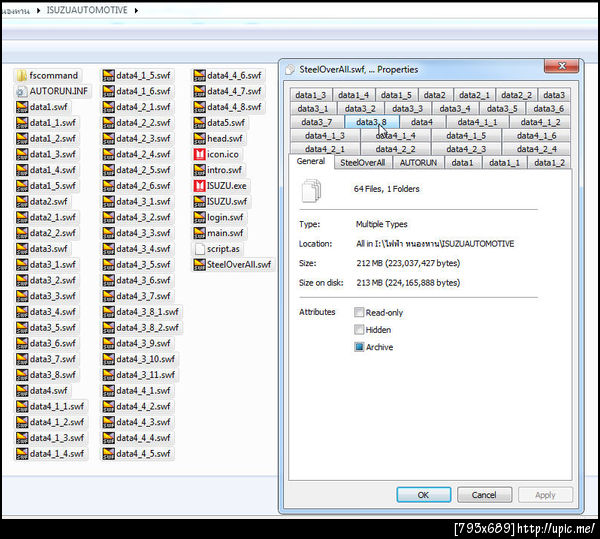The height and width of the screenshot is (539, 600).
Task: Confirm with the OK button
Action: point(424,495)
